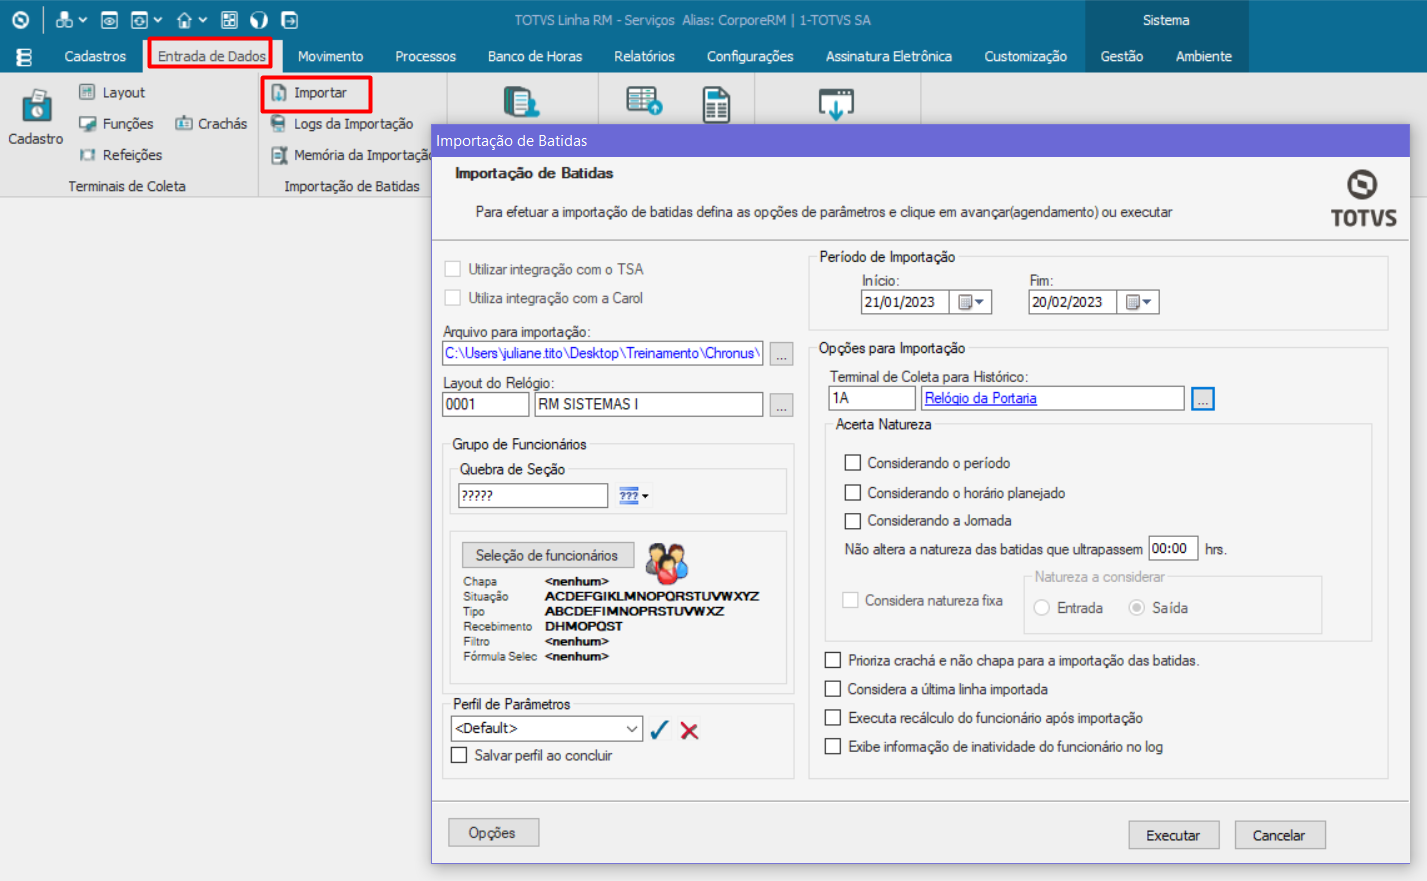This screenshot has height=881, width=1427.
Task: Switch to Cadastros ribbon tab
Action: [x=95, y=57]
